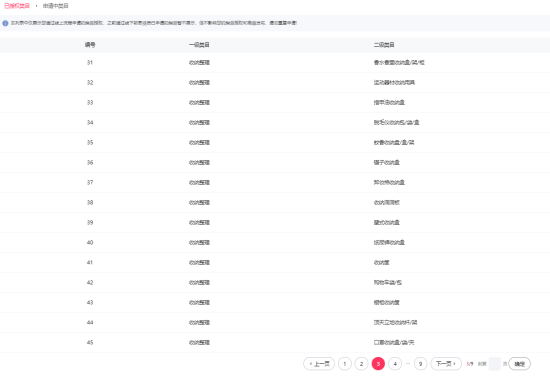Screen dimensions: 550x378
Task: Select table row number 45
Action: pos(275,342)
